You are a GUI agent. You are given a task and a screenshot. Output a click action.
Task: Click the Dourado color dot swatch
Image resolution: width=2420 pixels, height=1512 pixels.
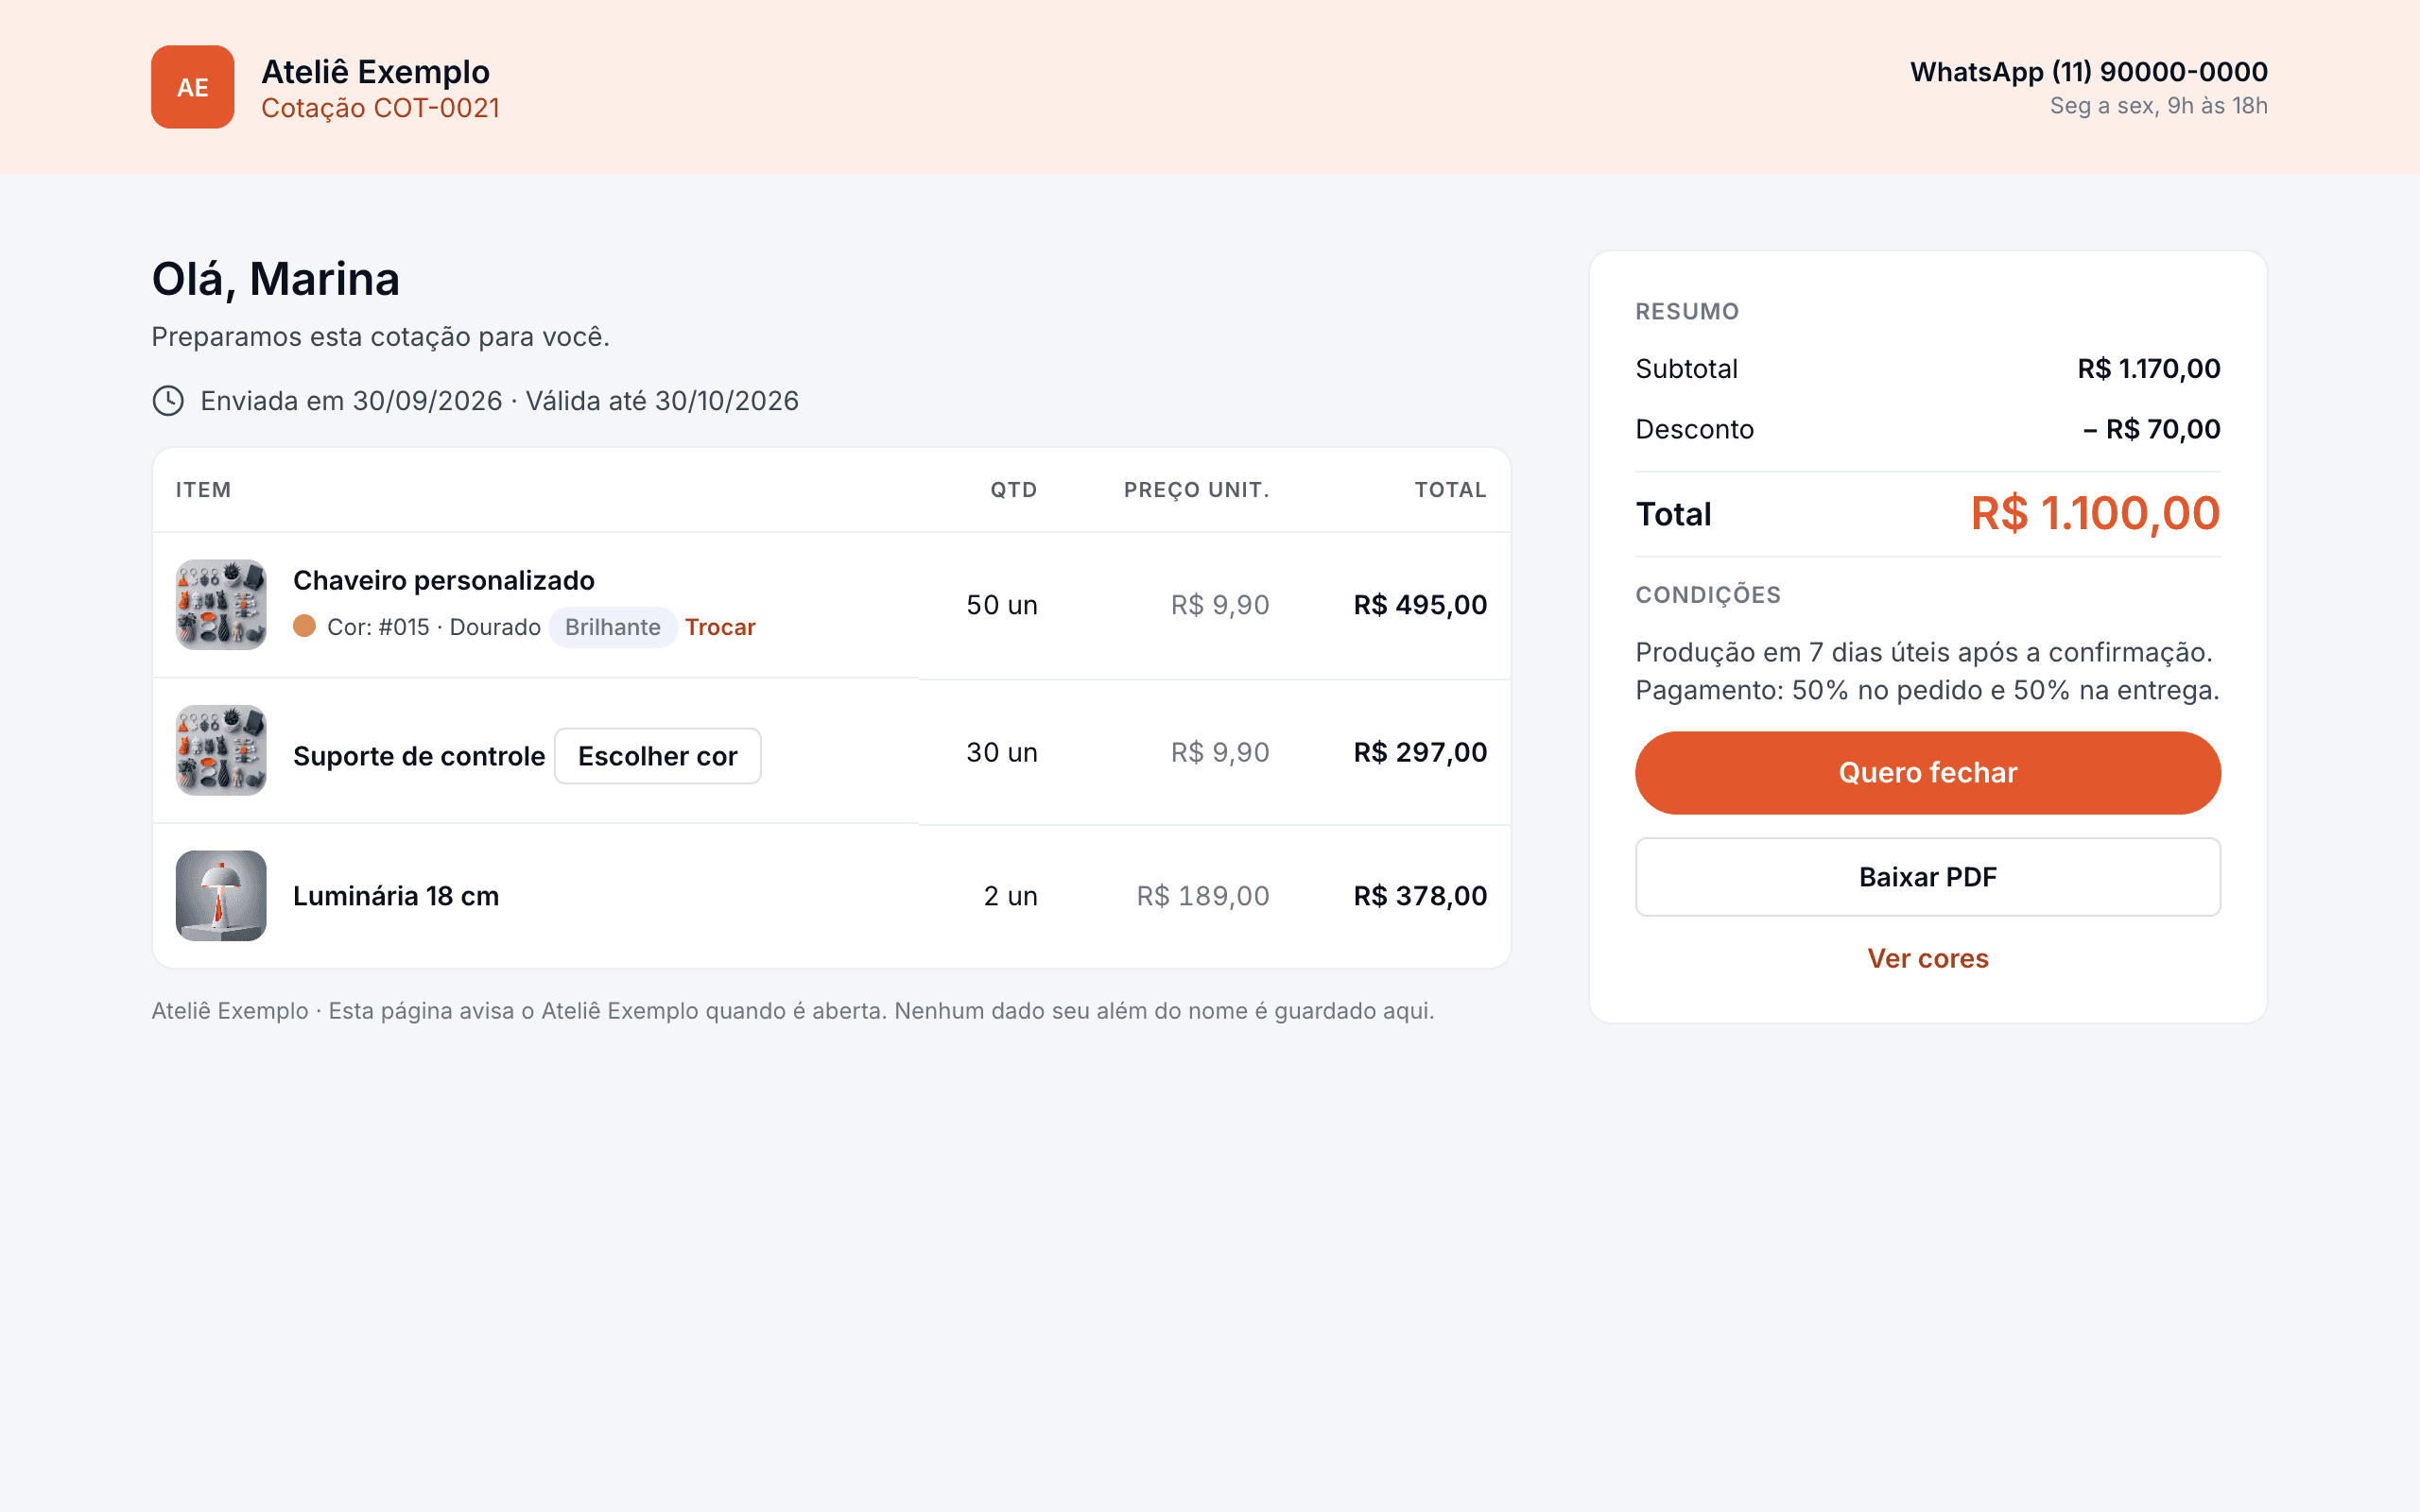304,626
